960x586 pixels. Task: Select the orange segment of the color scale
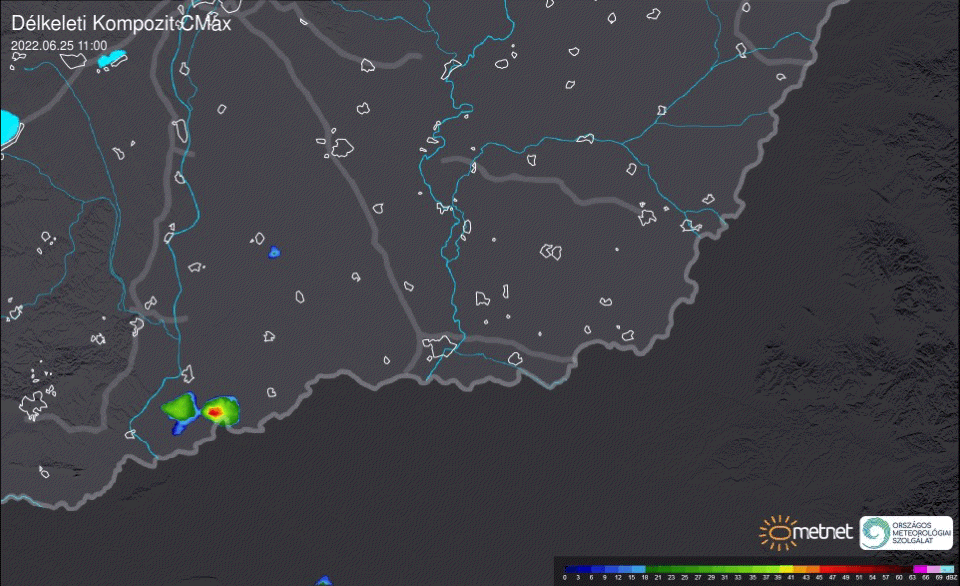pyautogui.click(x=807, y=568)
